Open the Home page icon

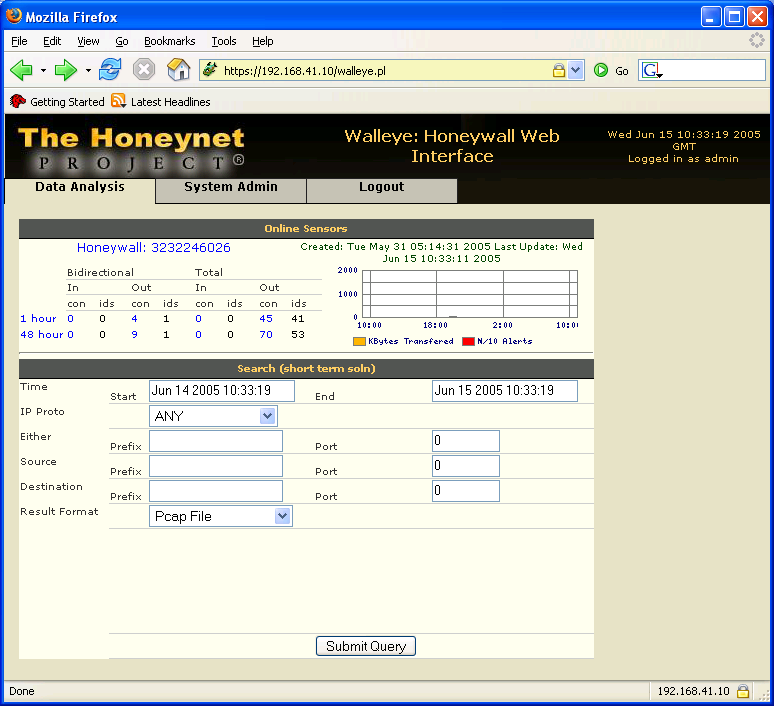pos(178,70)
